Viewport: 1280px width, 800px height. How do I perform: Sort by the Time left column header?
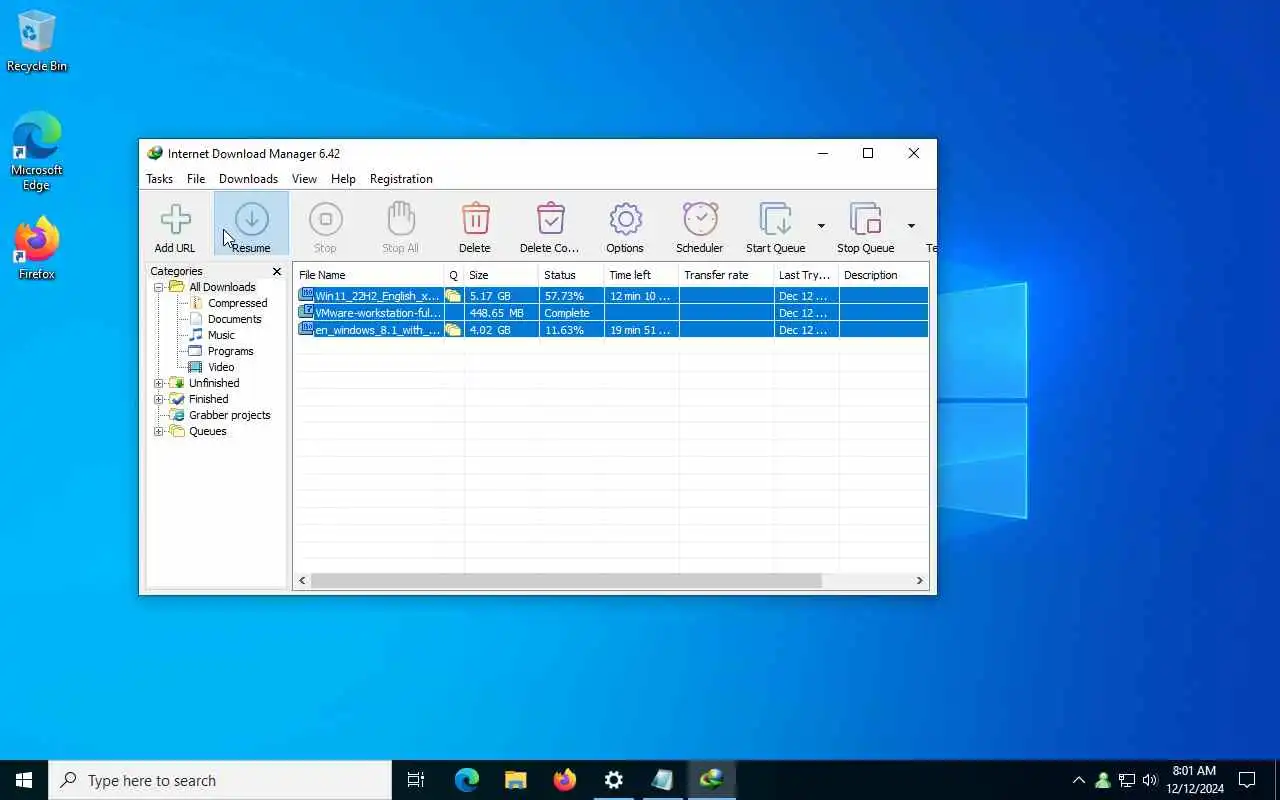tap(642, 275)
